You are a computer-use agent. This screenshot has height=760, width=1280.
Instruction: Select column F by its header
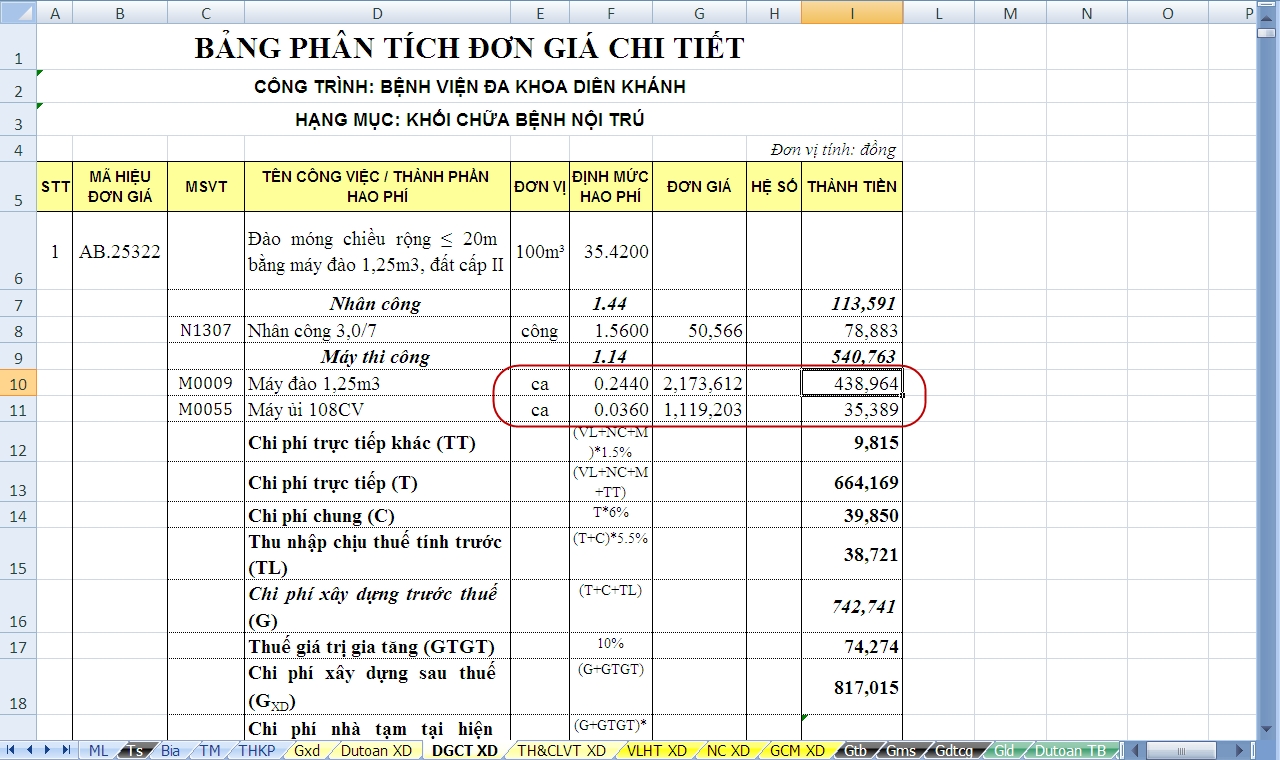(x=611, y=12)
